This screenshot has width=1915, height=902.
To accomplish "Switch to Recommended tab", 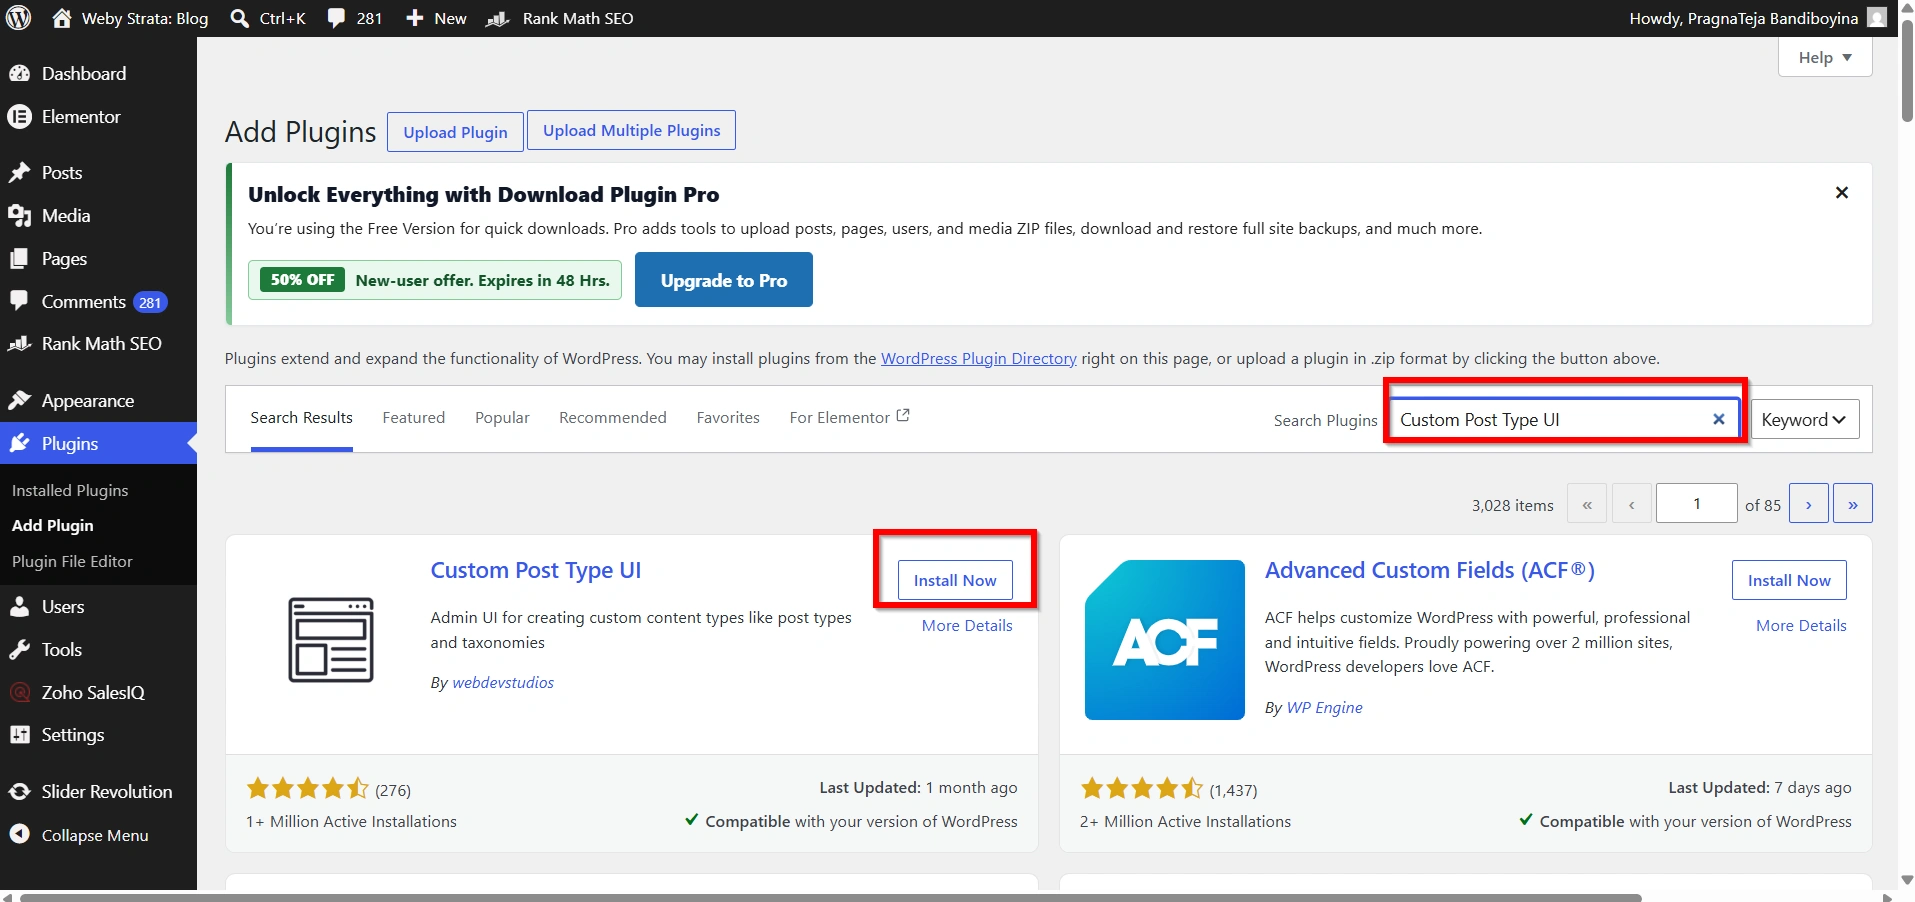I will [613, 418].
